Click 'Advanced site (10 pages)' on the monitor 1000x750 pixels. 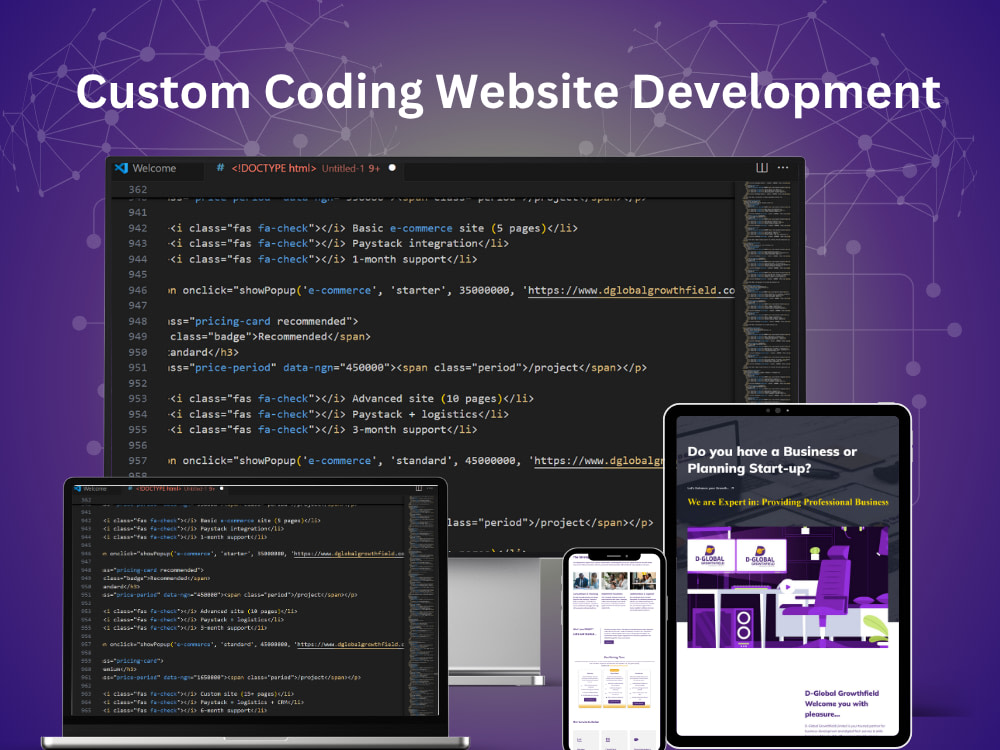pos(427,399)
